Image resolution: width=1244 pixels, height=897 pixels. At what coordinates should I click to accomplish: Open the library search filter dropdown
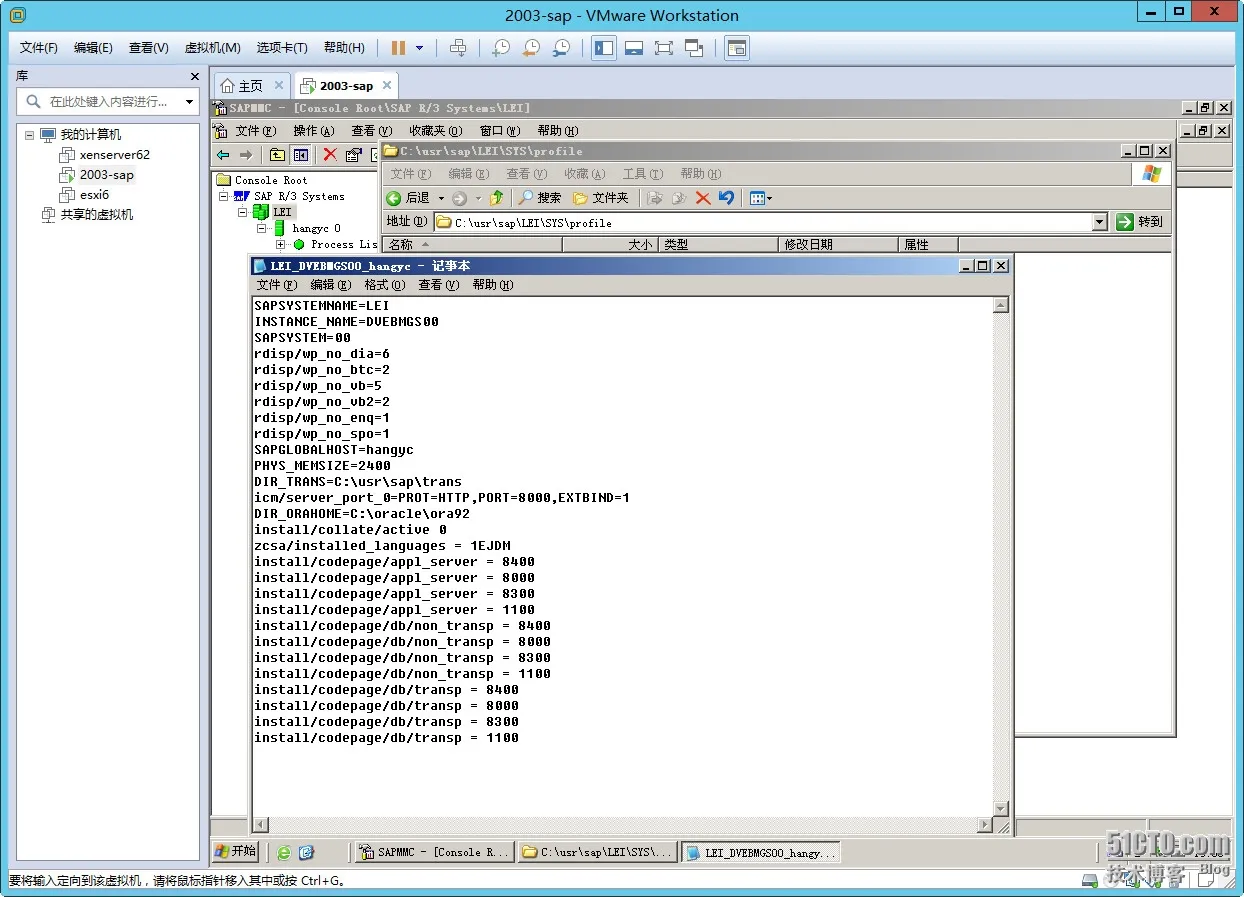point(189,101)
